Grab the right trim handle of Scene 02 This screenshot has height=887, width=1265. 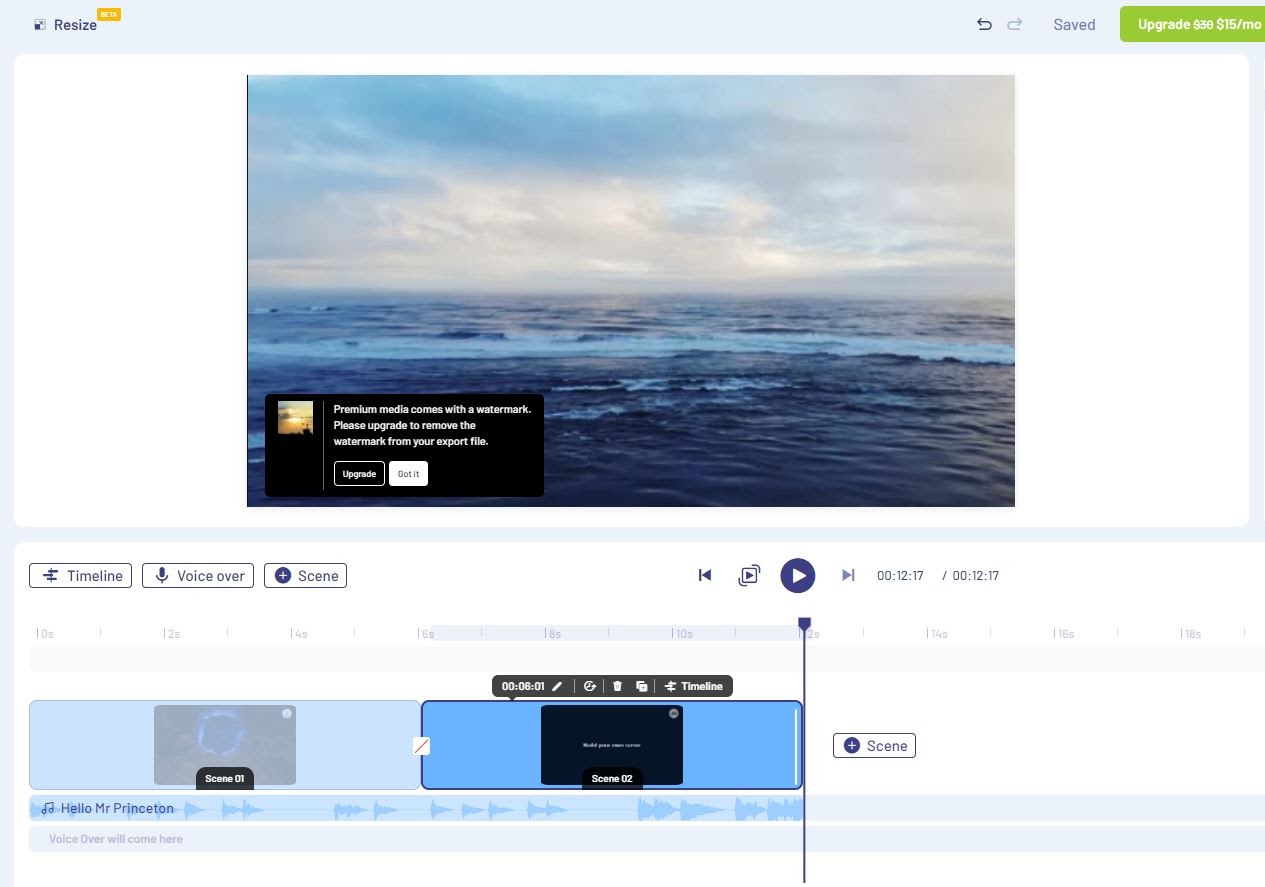click(x=797, y=745)
